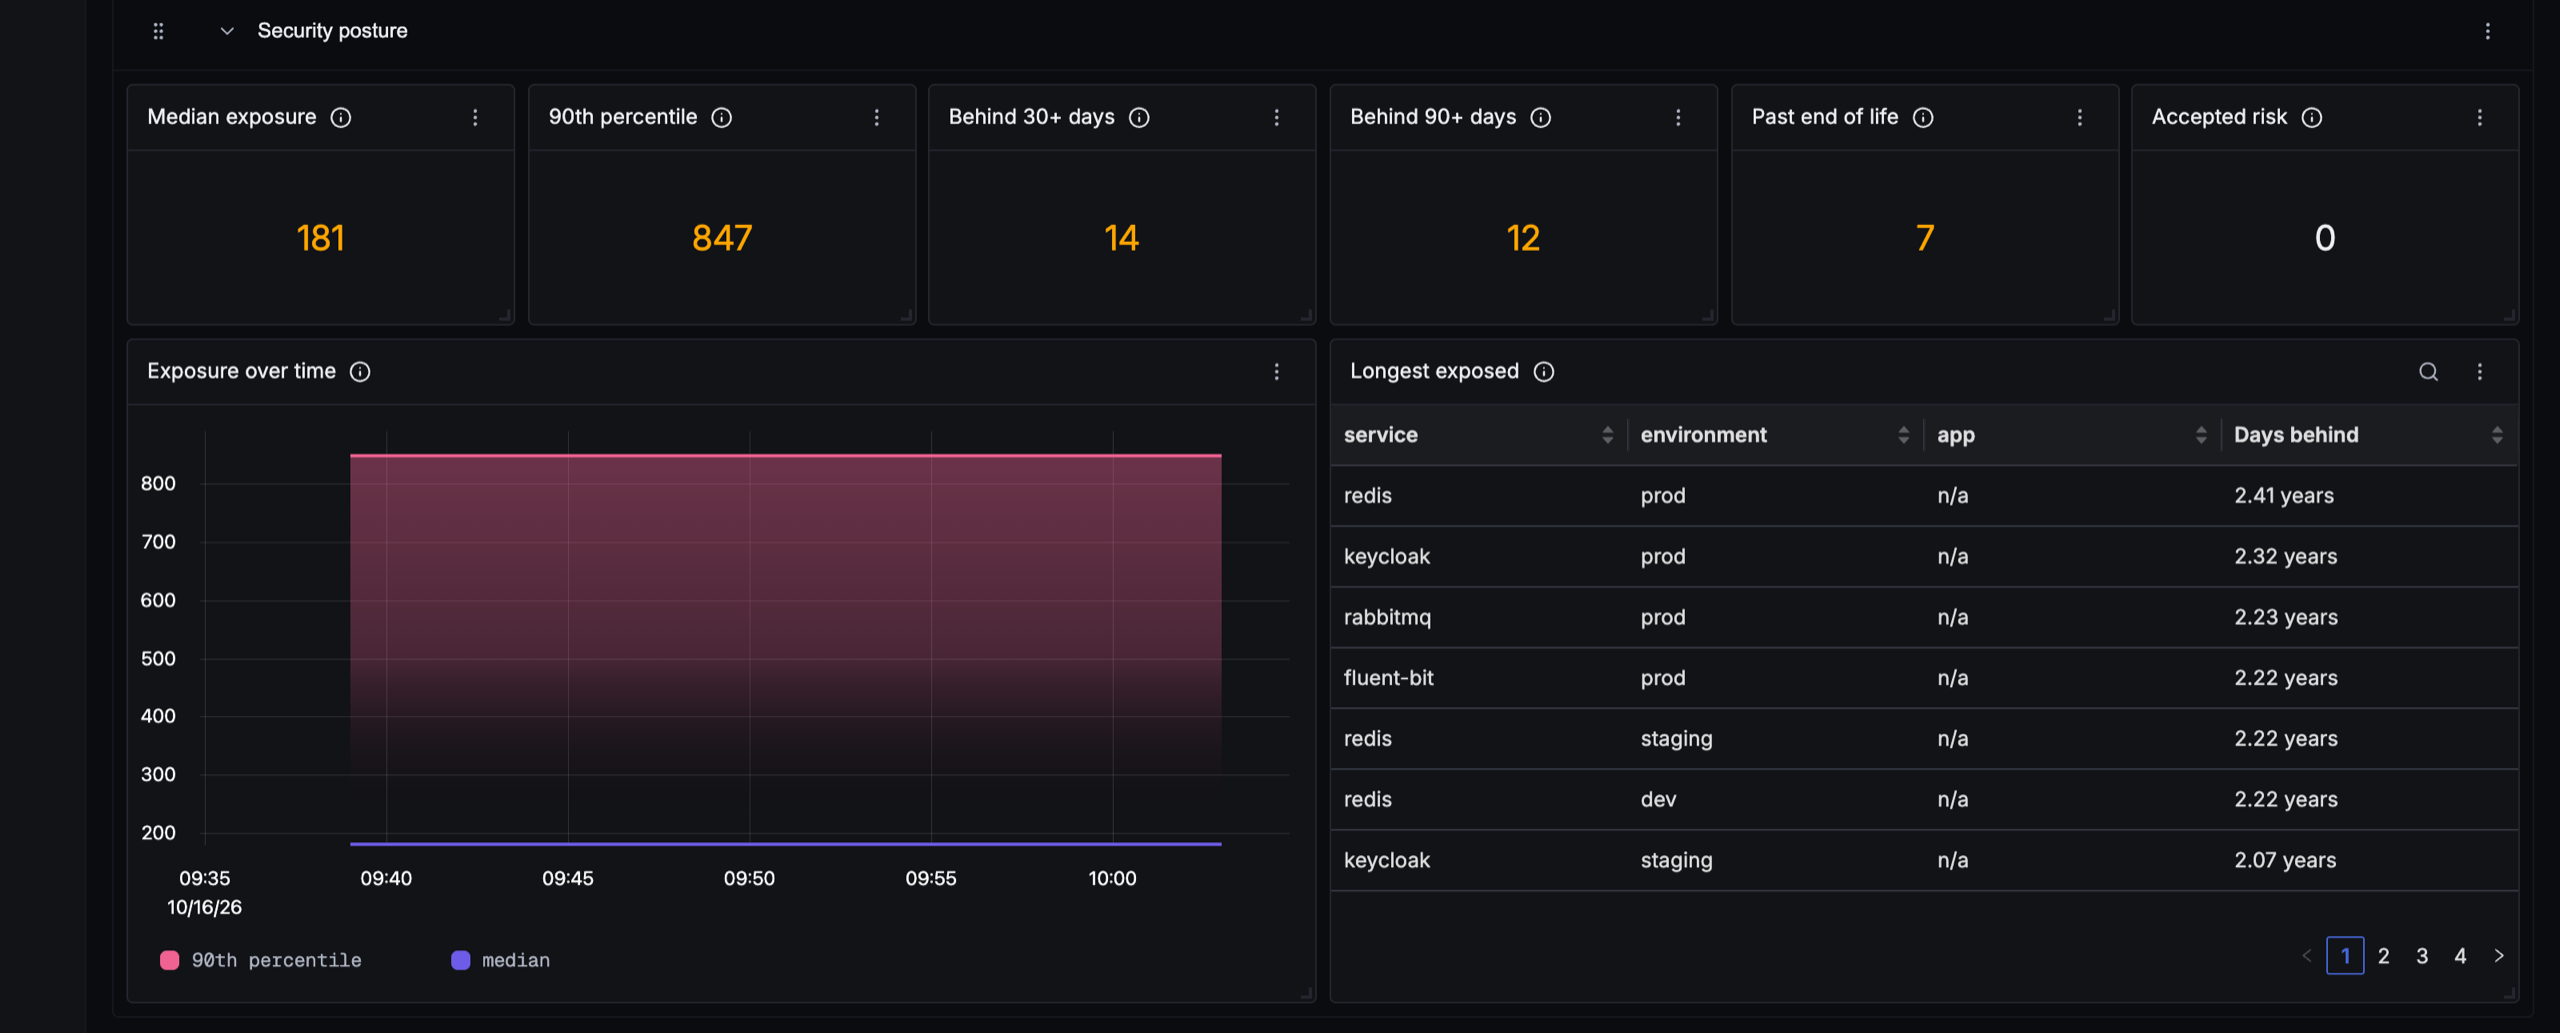Open the Exposure over time panel menu
Viewport: 2560px width, 1033px height.
click(x=1277, y=372)
